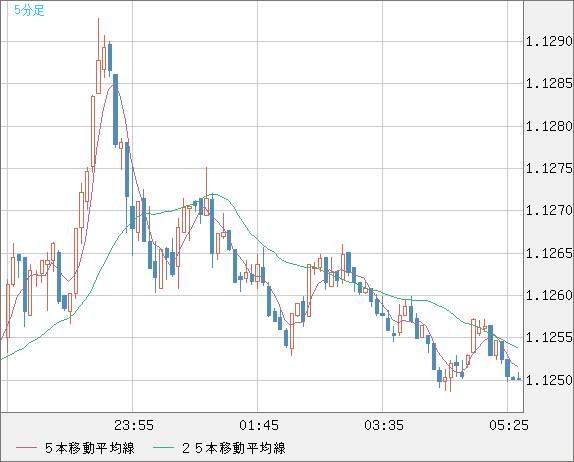
Task: Click the 1.1285 price axis label
Action: tap(549, 84)
